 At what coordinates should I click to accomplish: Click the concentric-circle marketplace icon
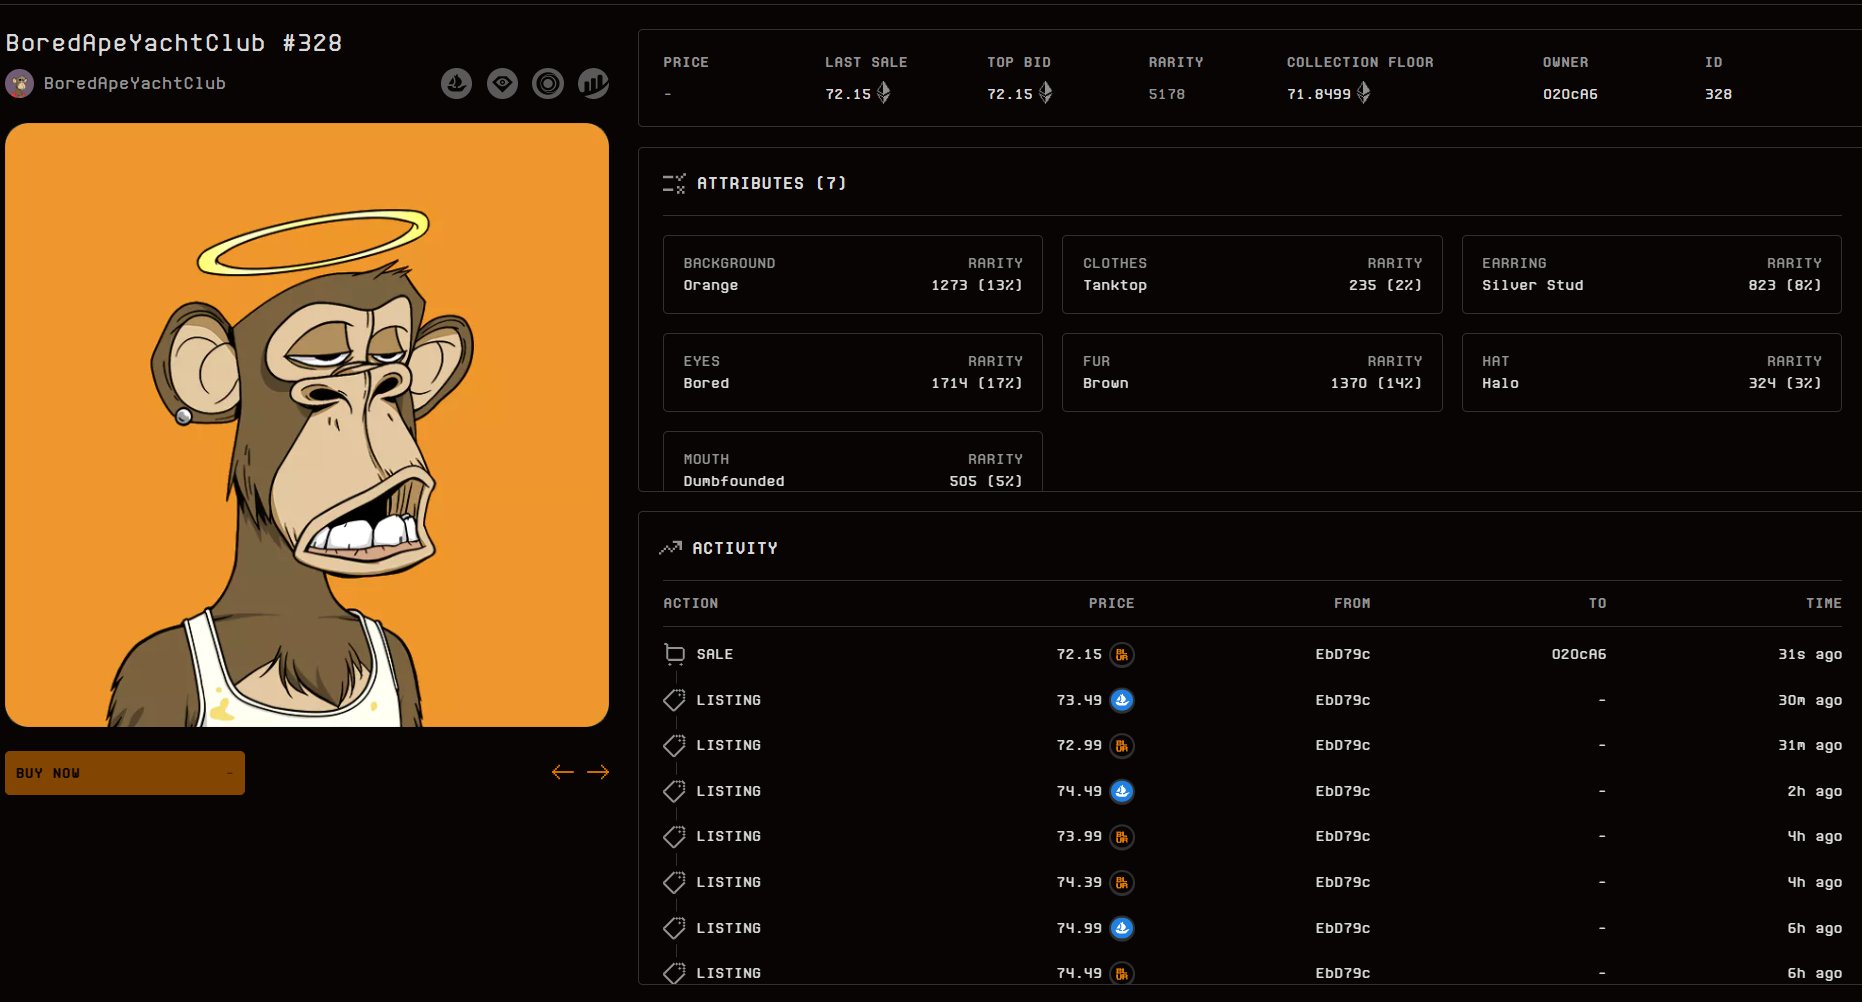click(x=548, y=84)
